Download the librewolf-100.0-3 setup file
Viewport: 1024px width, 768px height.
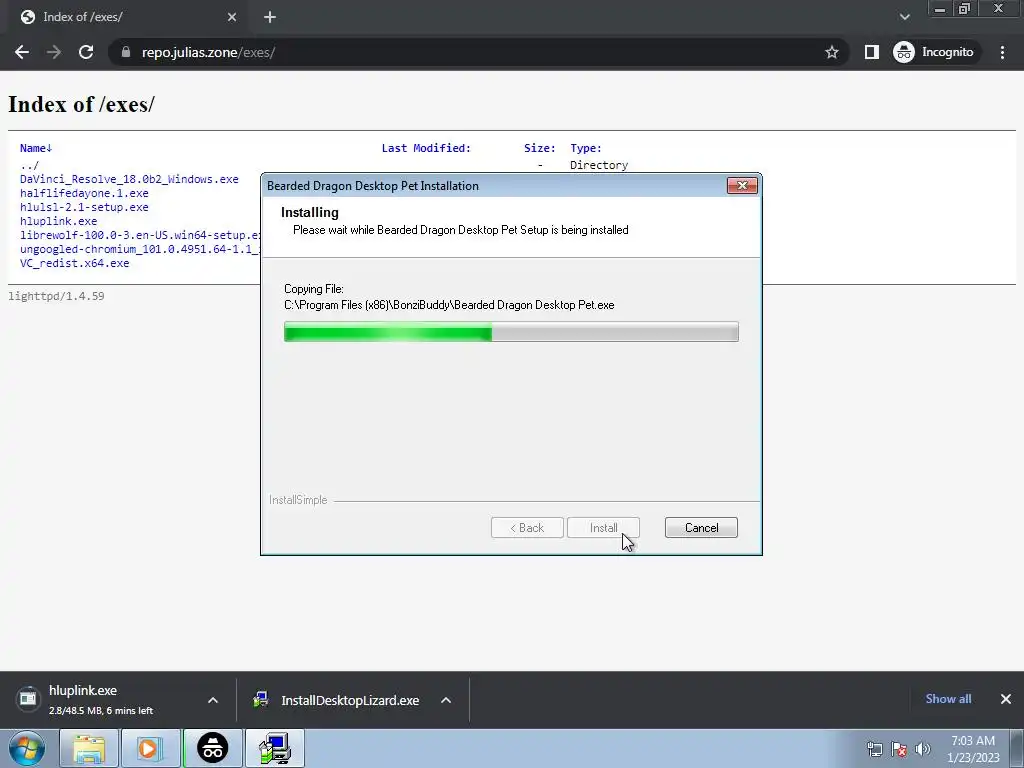[x=140, y=235]
